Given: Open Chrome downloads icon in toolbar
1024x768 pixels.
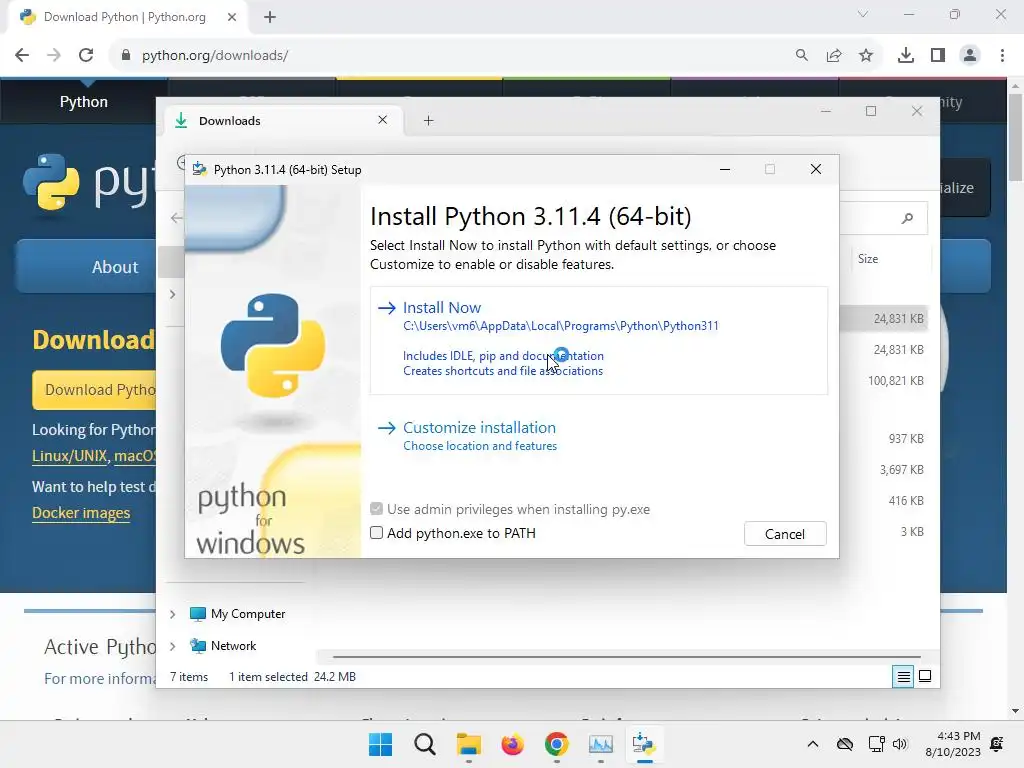Looking at the screenshot, I should [906, 56].
